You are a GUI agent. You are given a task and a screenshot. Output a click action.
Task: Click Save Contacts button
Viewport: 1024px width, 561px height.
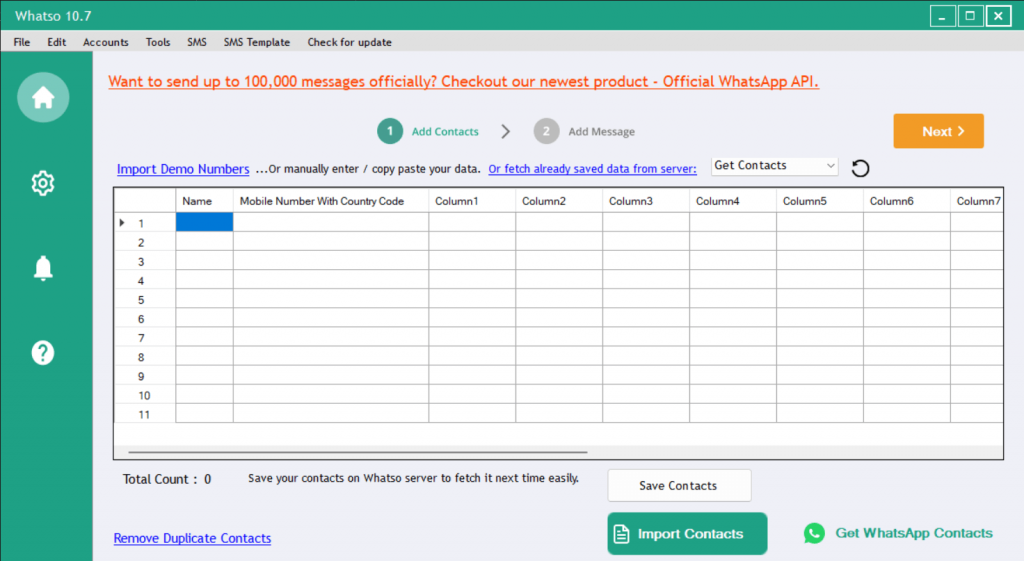(679, 485)
